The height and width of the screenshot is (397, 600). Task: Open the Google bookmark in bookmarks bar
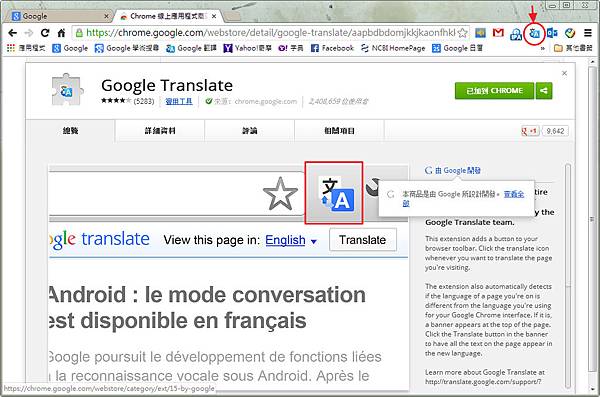point(70,48)
